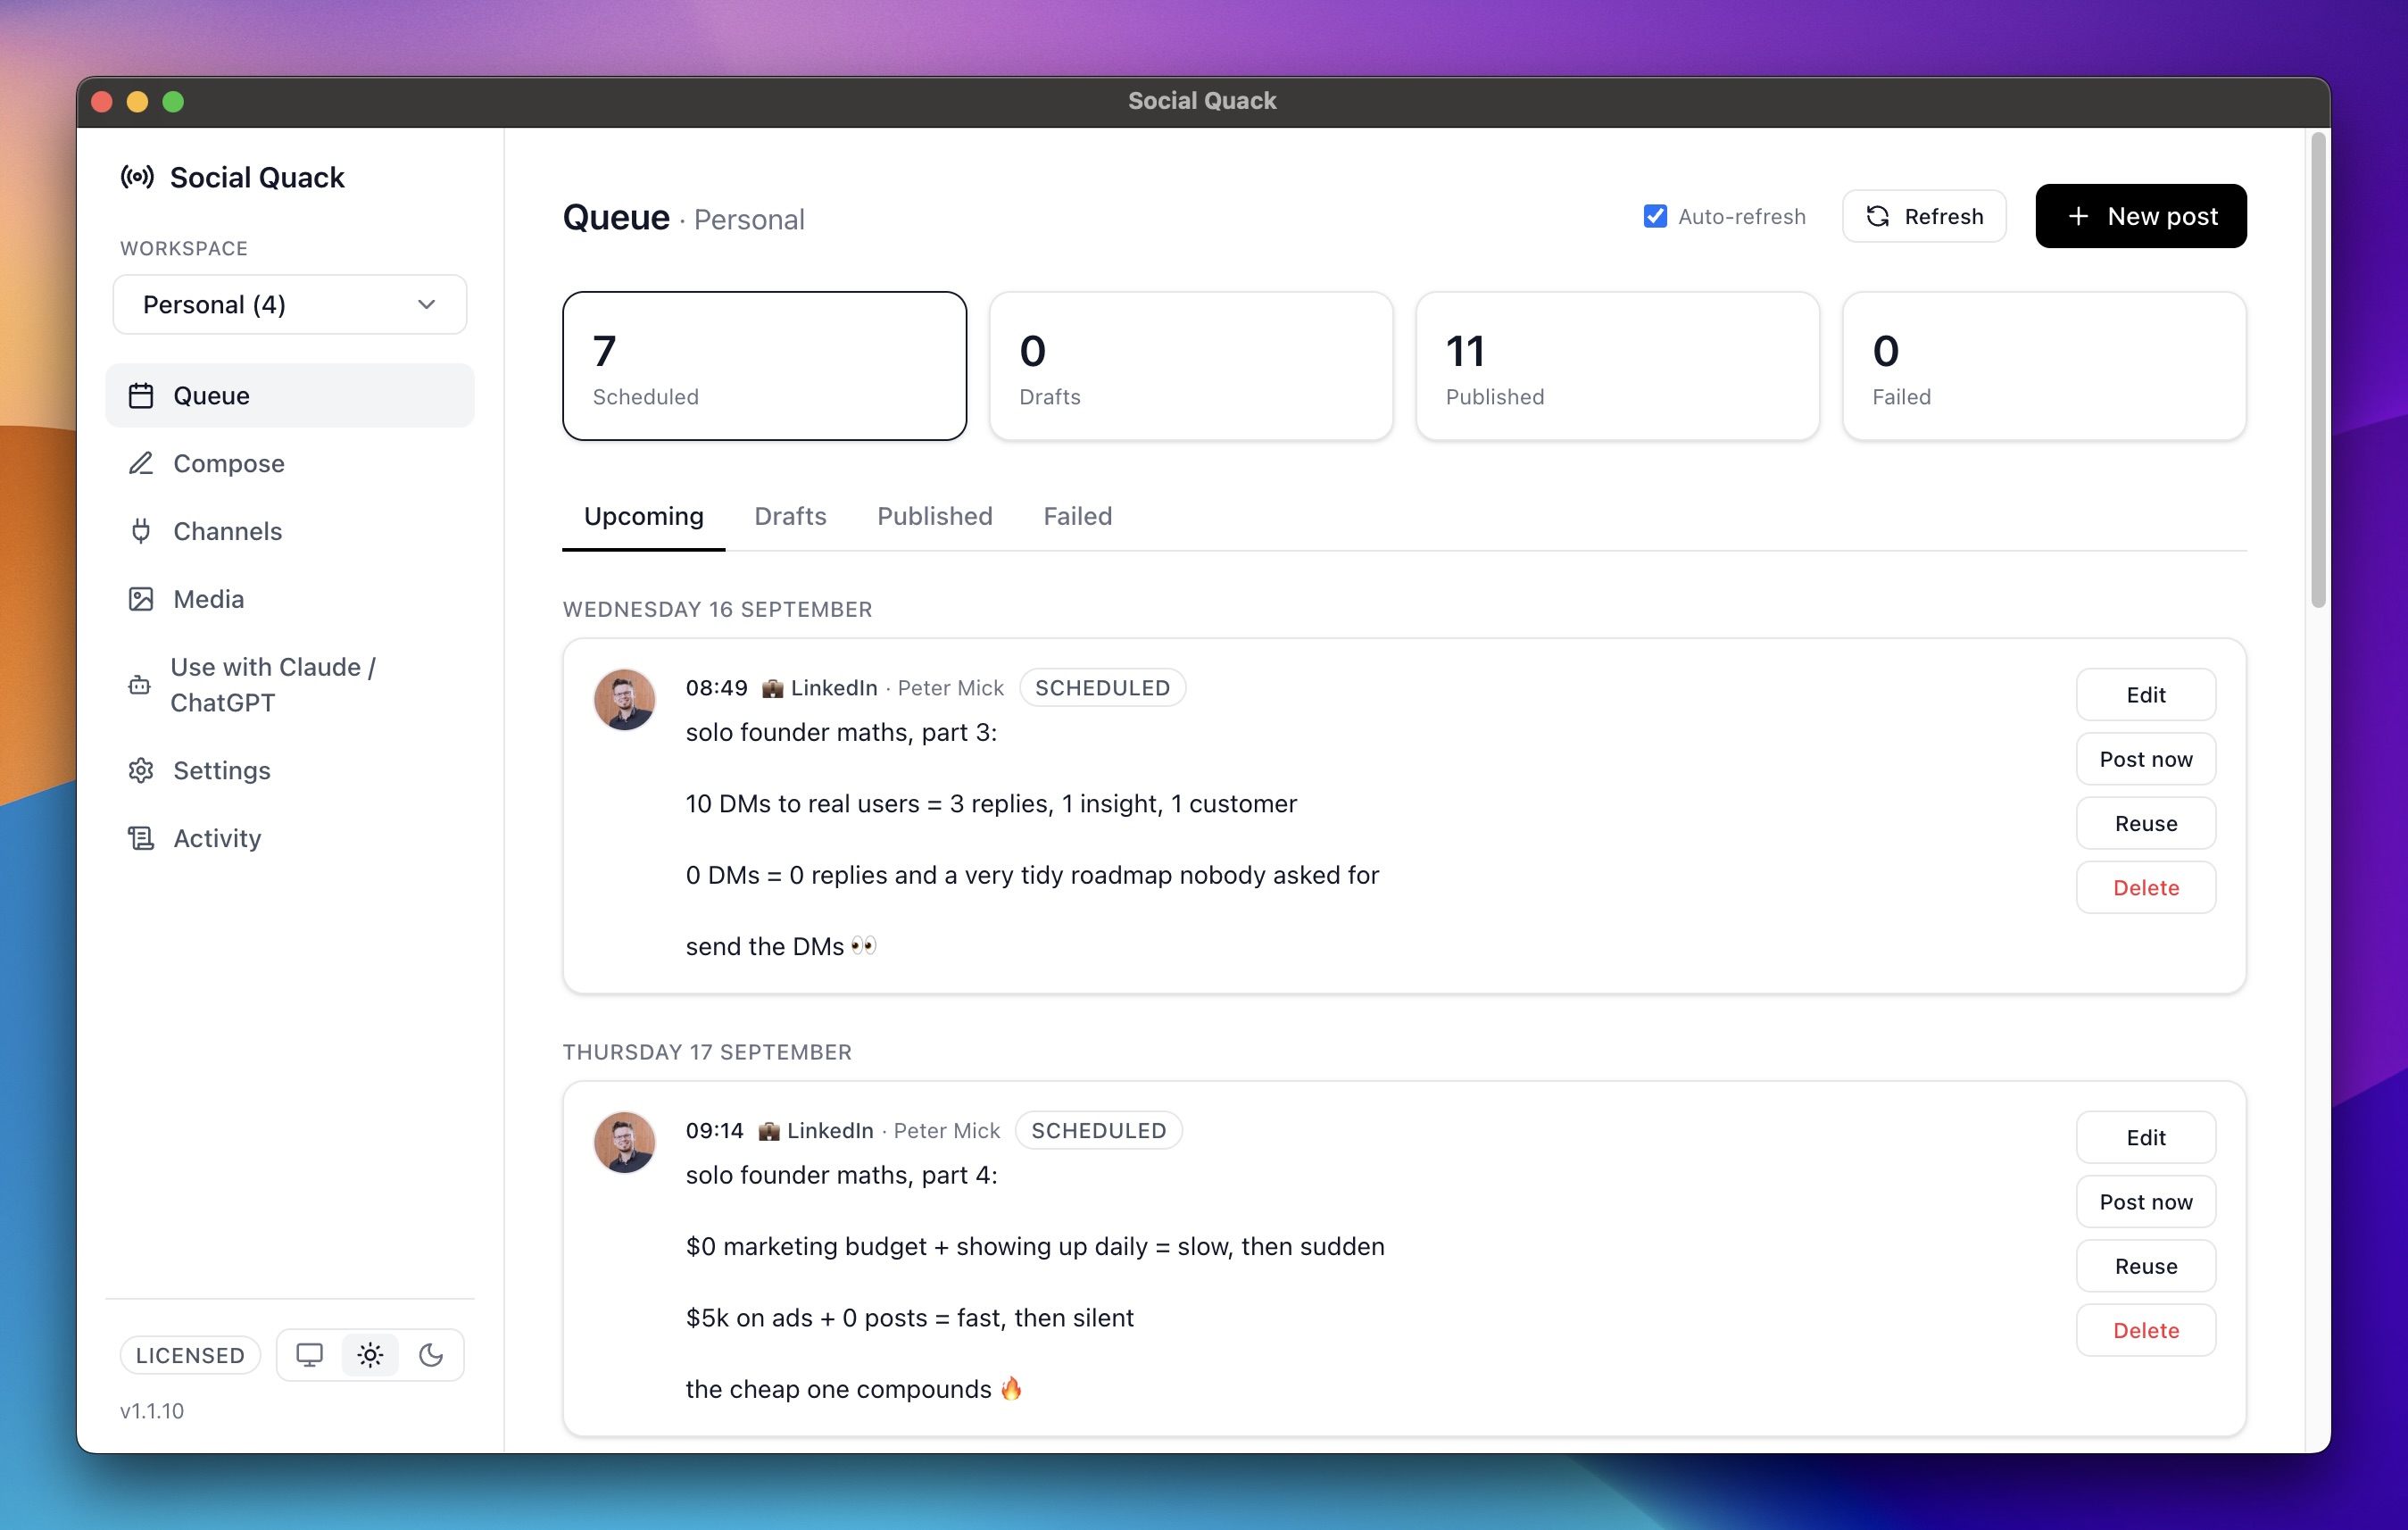The width and height of the screenshot is (2408, 1530).
Task: Click the SCHEDULED badge on 09:14 post
Action: click(x=1098, y=1130)
